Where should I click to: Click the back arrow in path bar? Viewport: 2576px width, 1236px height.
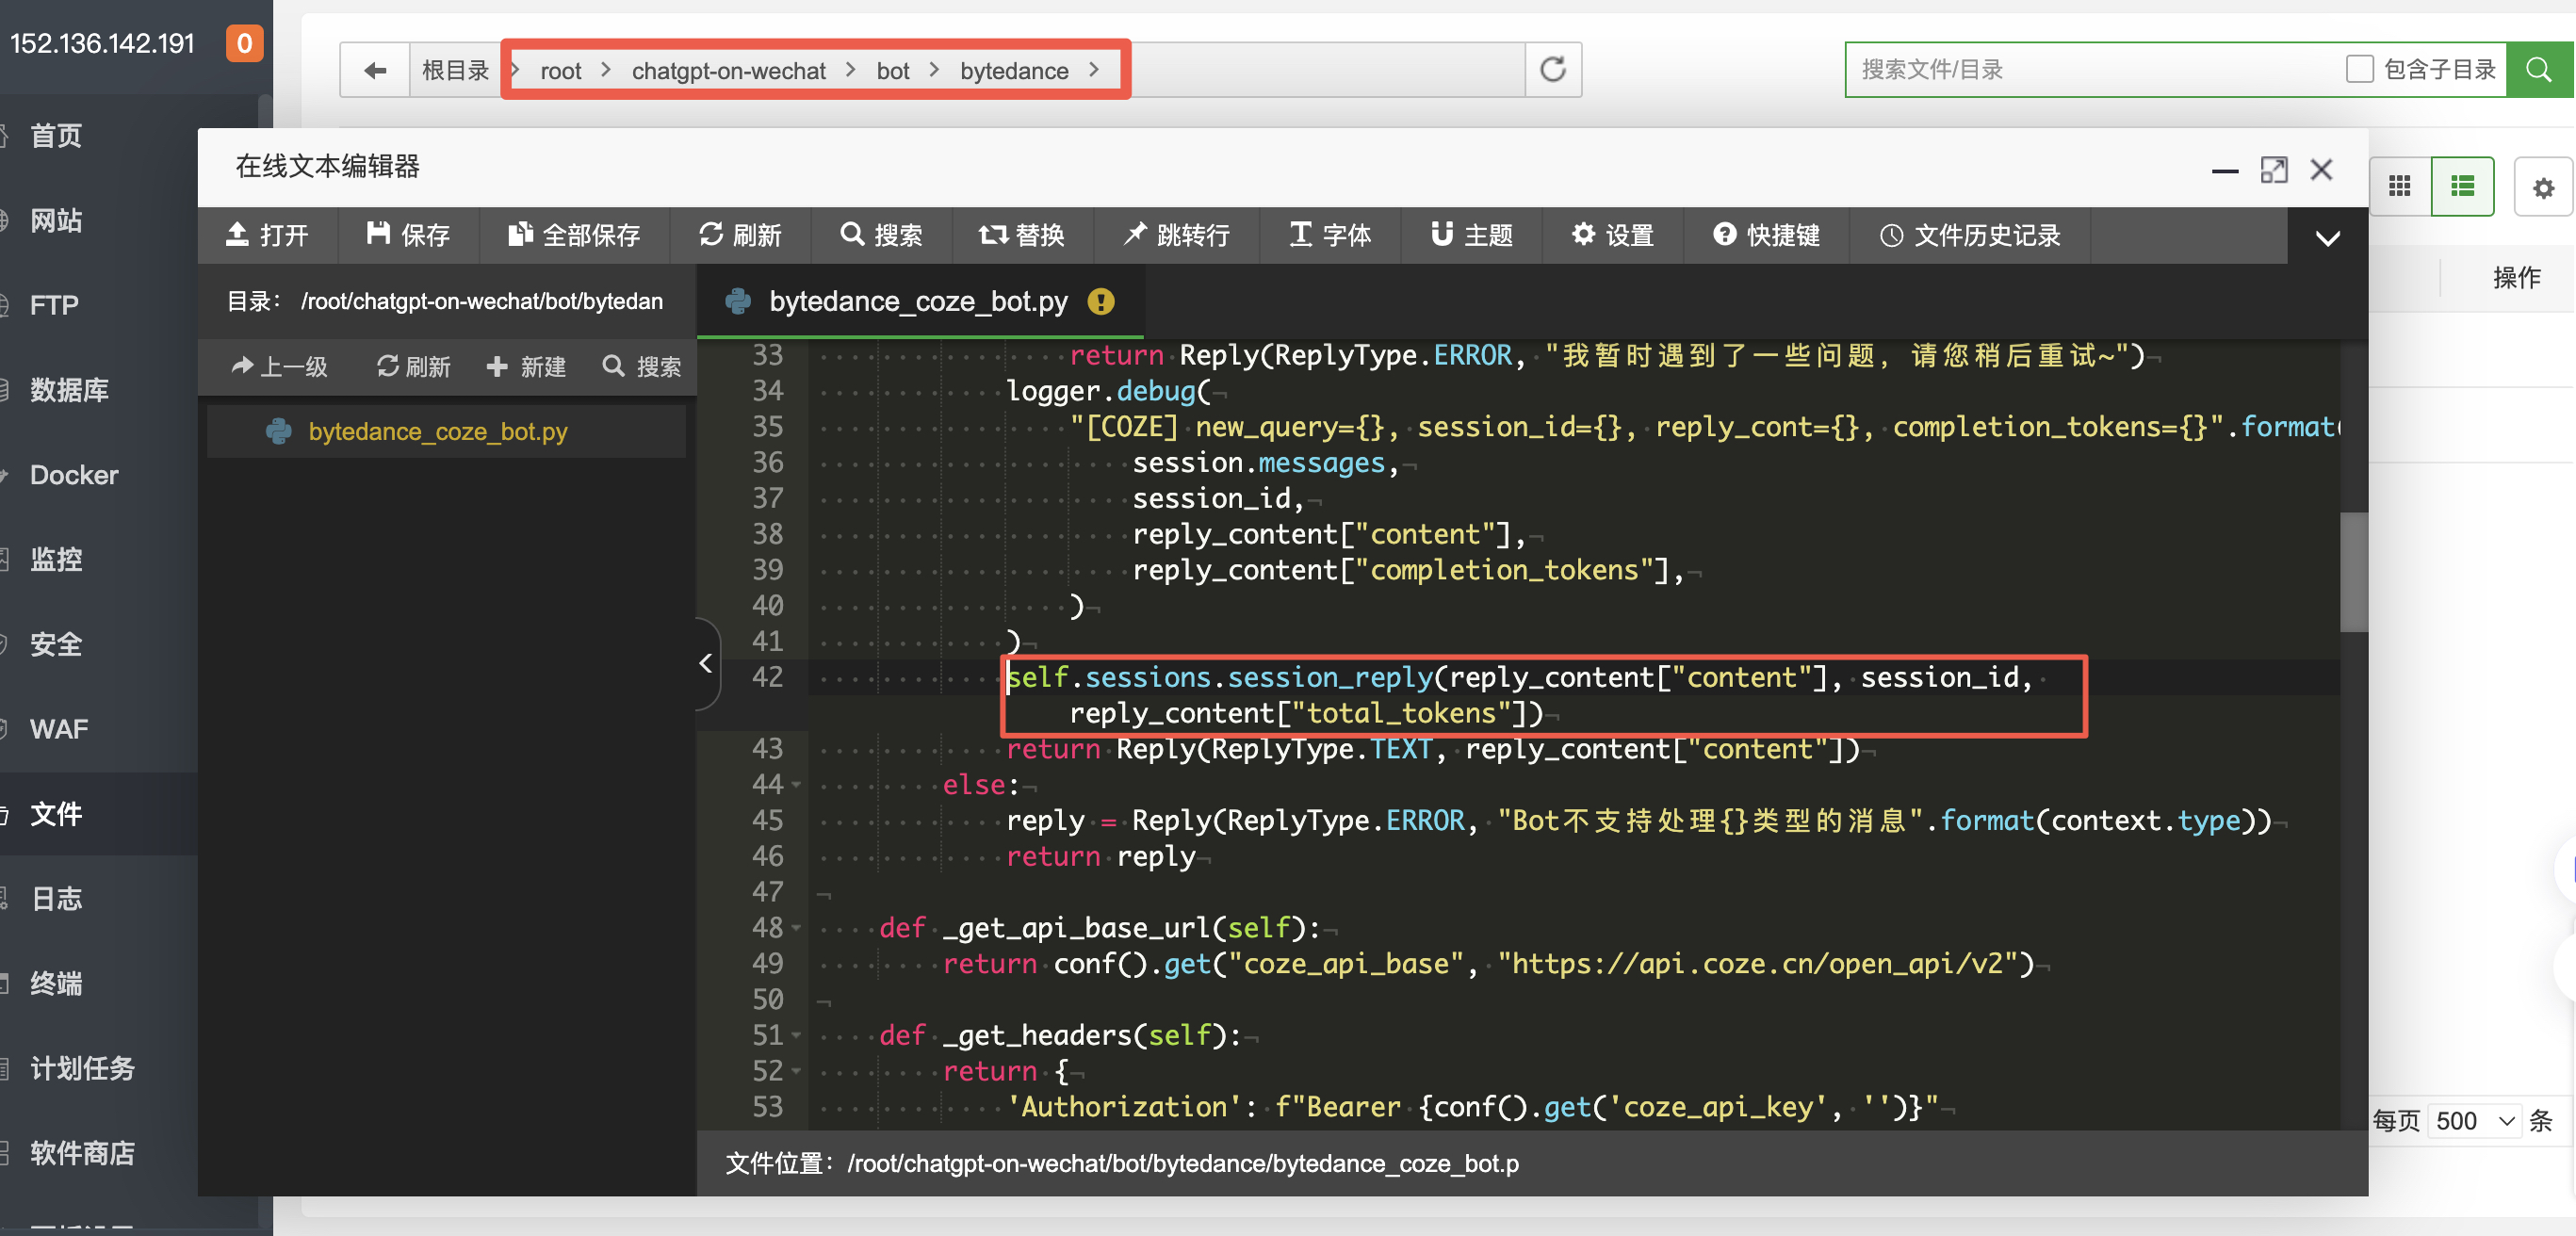[x=375, y=70]
